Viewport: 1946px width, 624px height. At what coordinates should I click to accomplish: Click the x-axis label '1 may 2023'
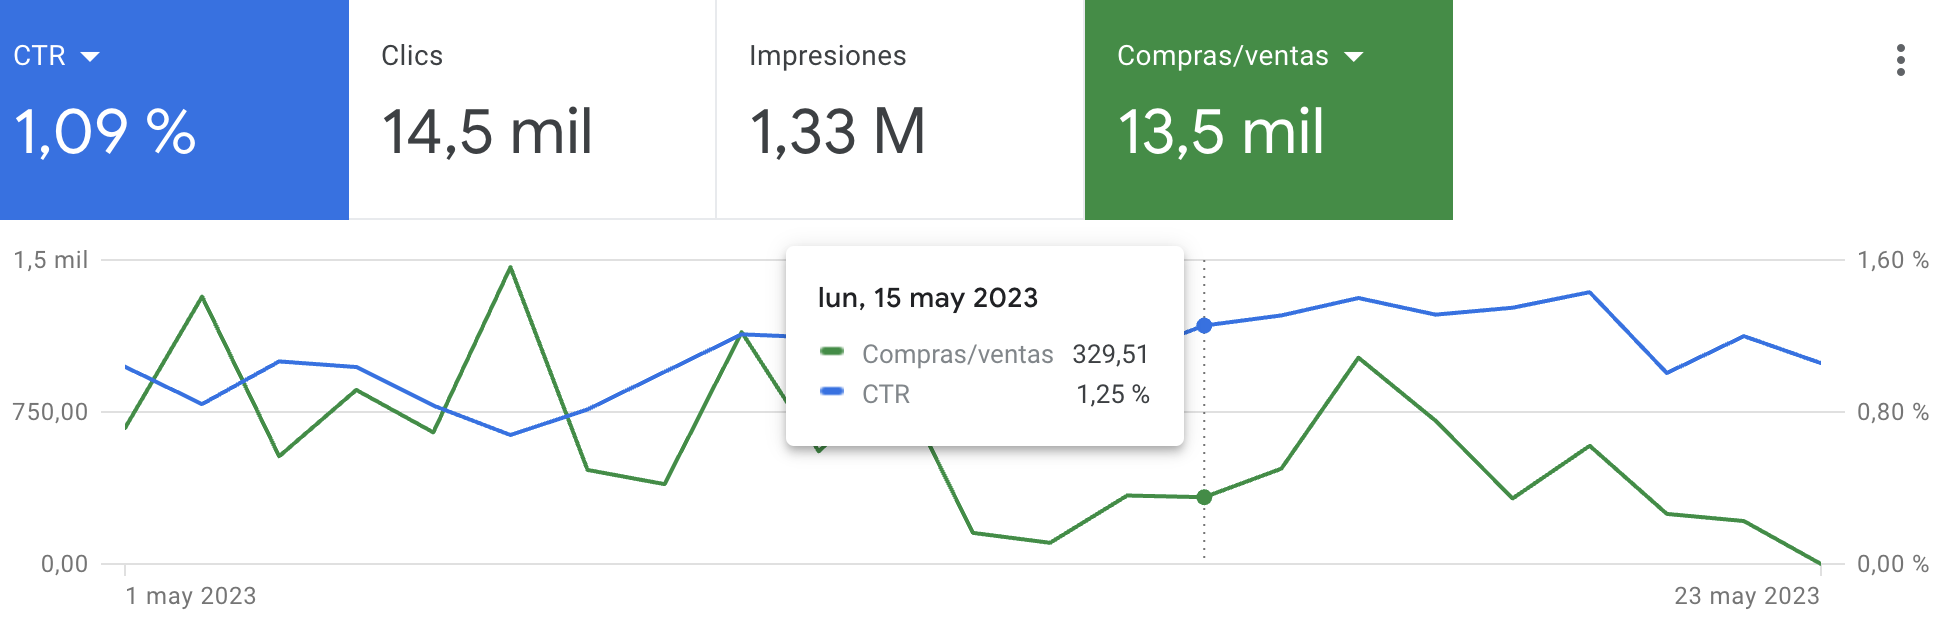pyautogui.click(x=191, y=596)
